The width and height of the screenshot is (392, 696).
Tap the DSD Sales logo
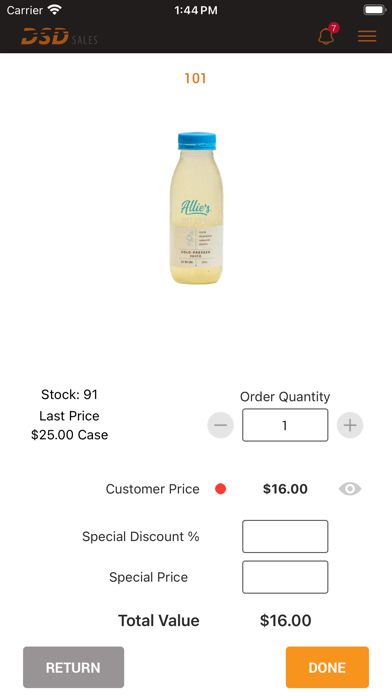pos(59,36)
